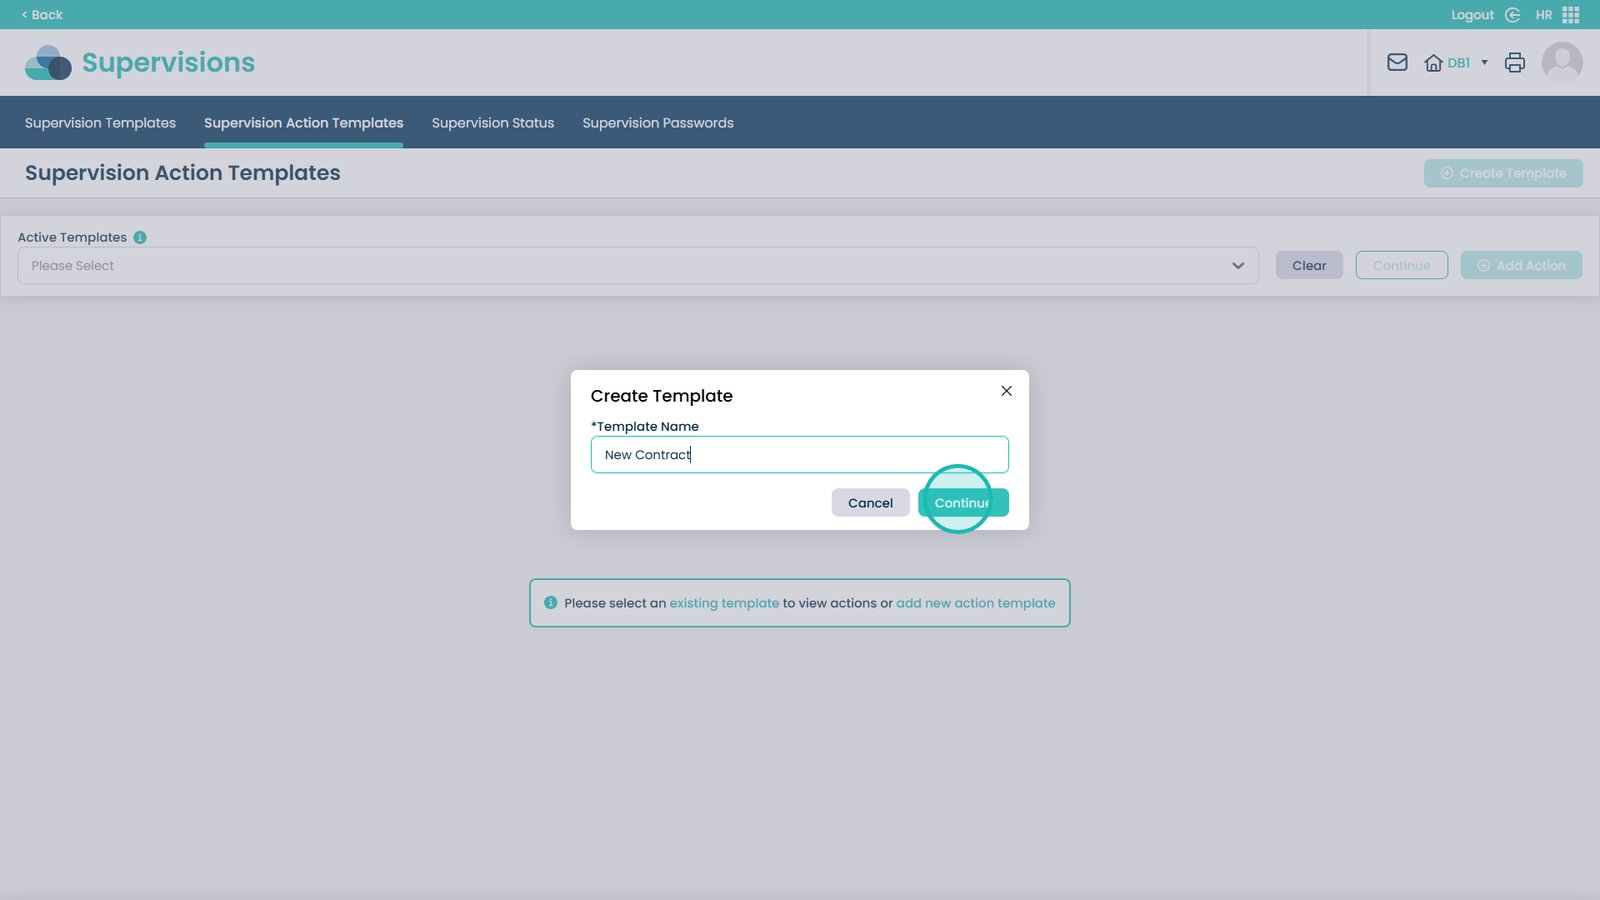Click the Supervisions cloud logo
This screenshot has height=900, width=1600.
(x=48, y=63)
